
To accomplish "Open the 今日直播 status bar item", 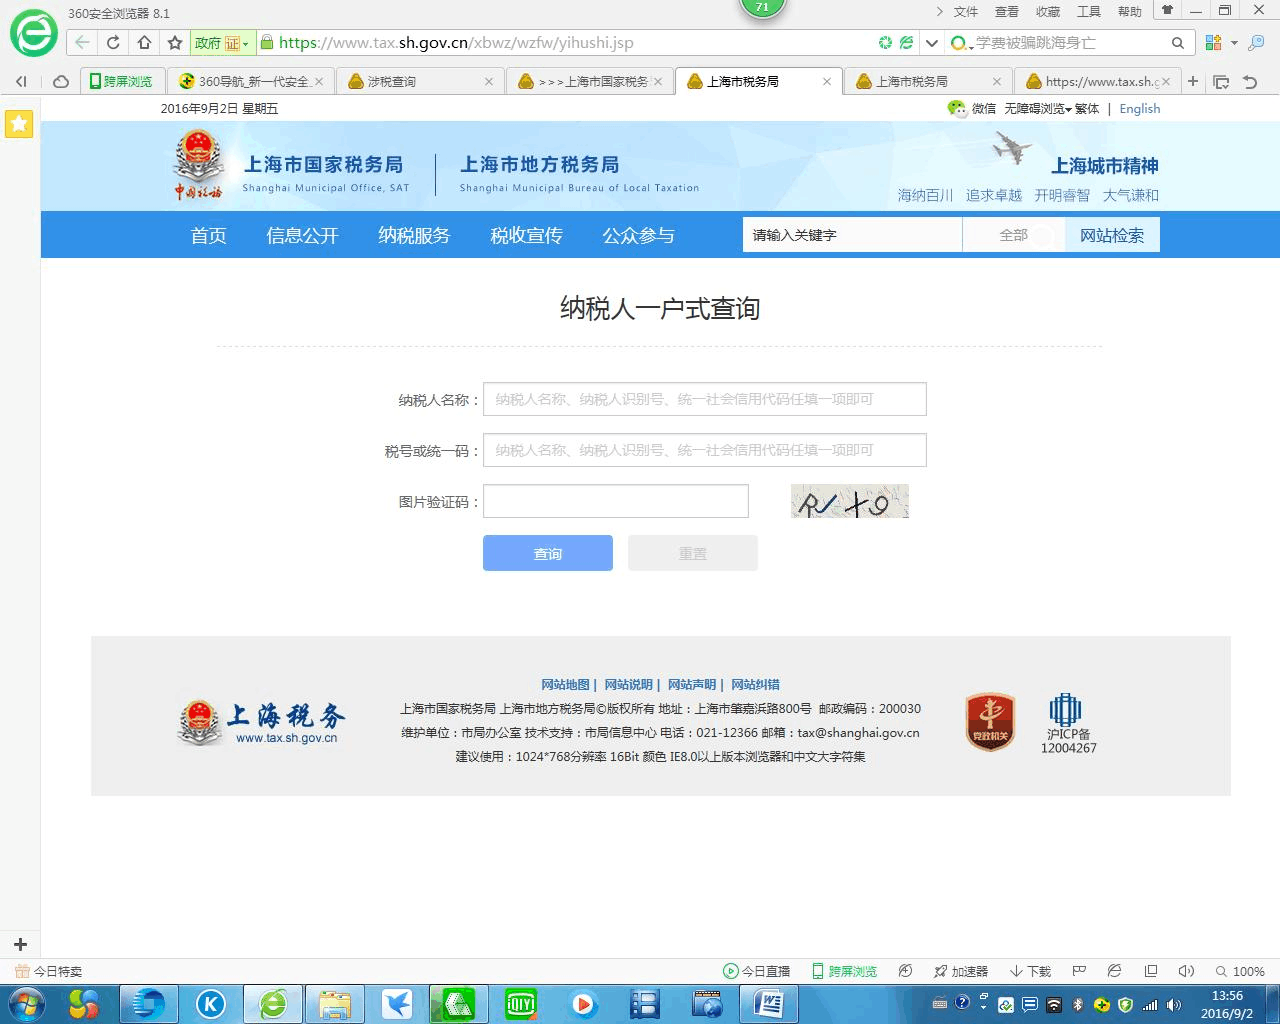I will point(756,971).
